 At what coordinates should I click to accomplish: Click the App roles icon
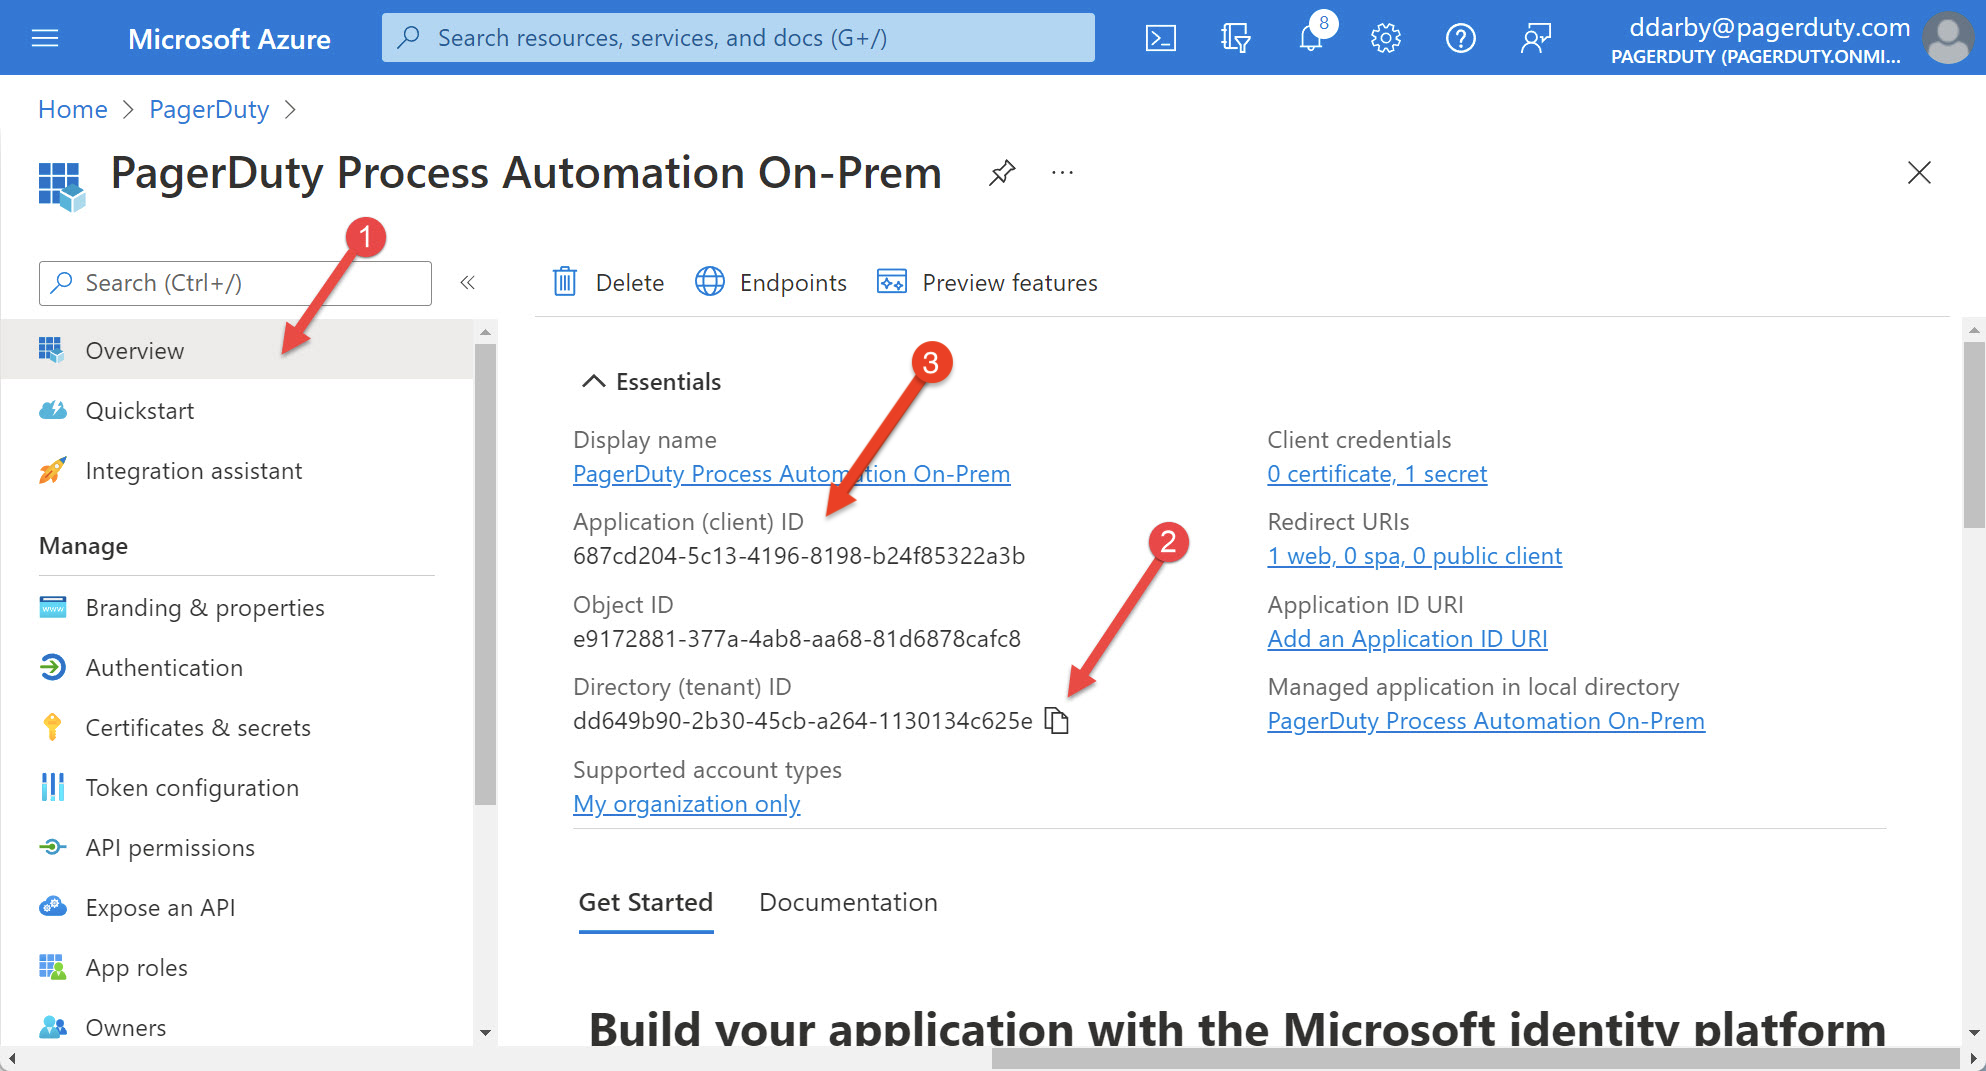point(53,967)
